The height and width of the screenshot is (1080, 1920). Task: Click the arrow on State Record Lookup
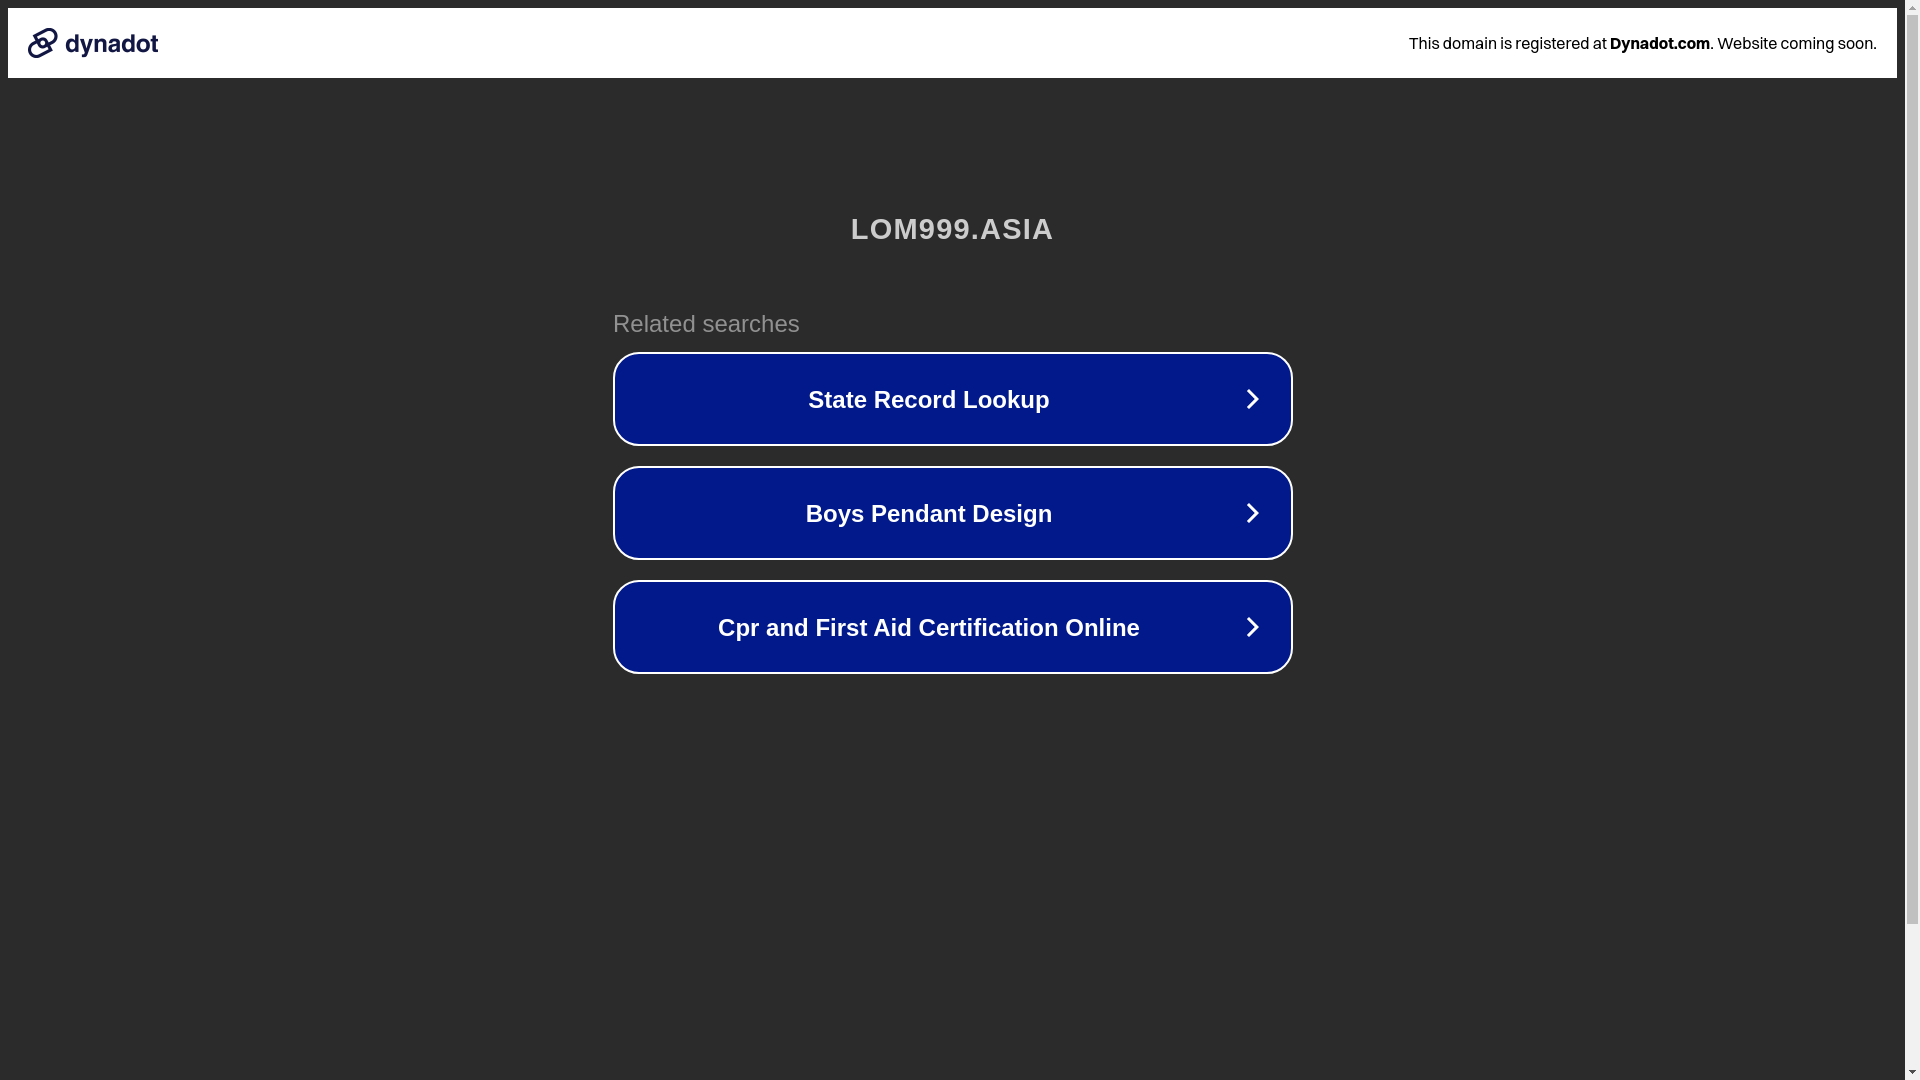point(1252,399)
